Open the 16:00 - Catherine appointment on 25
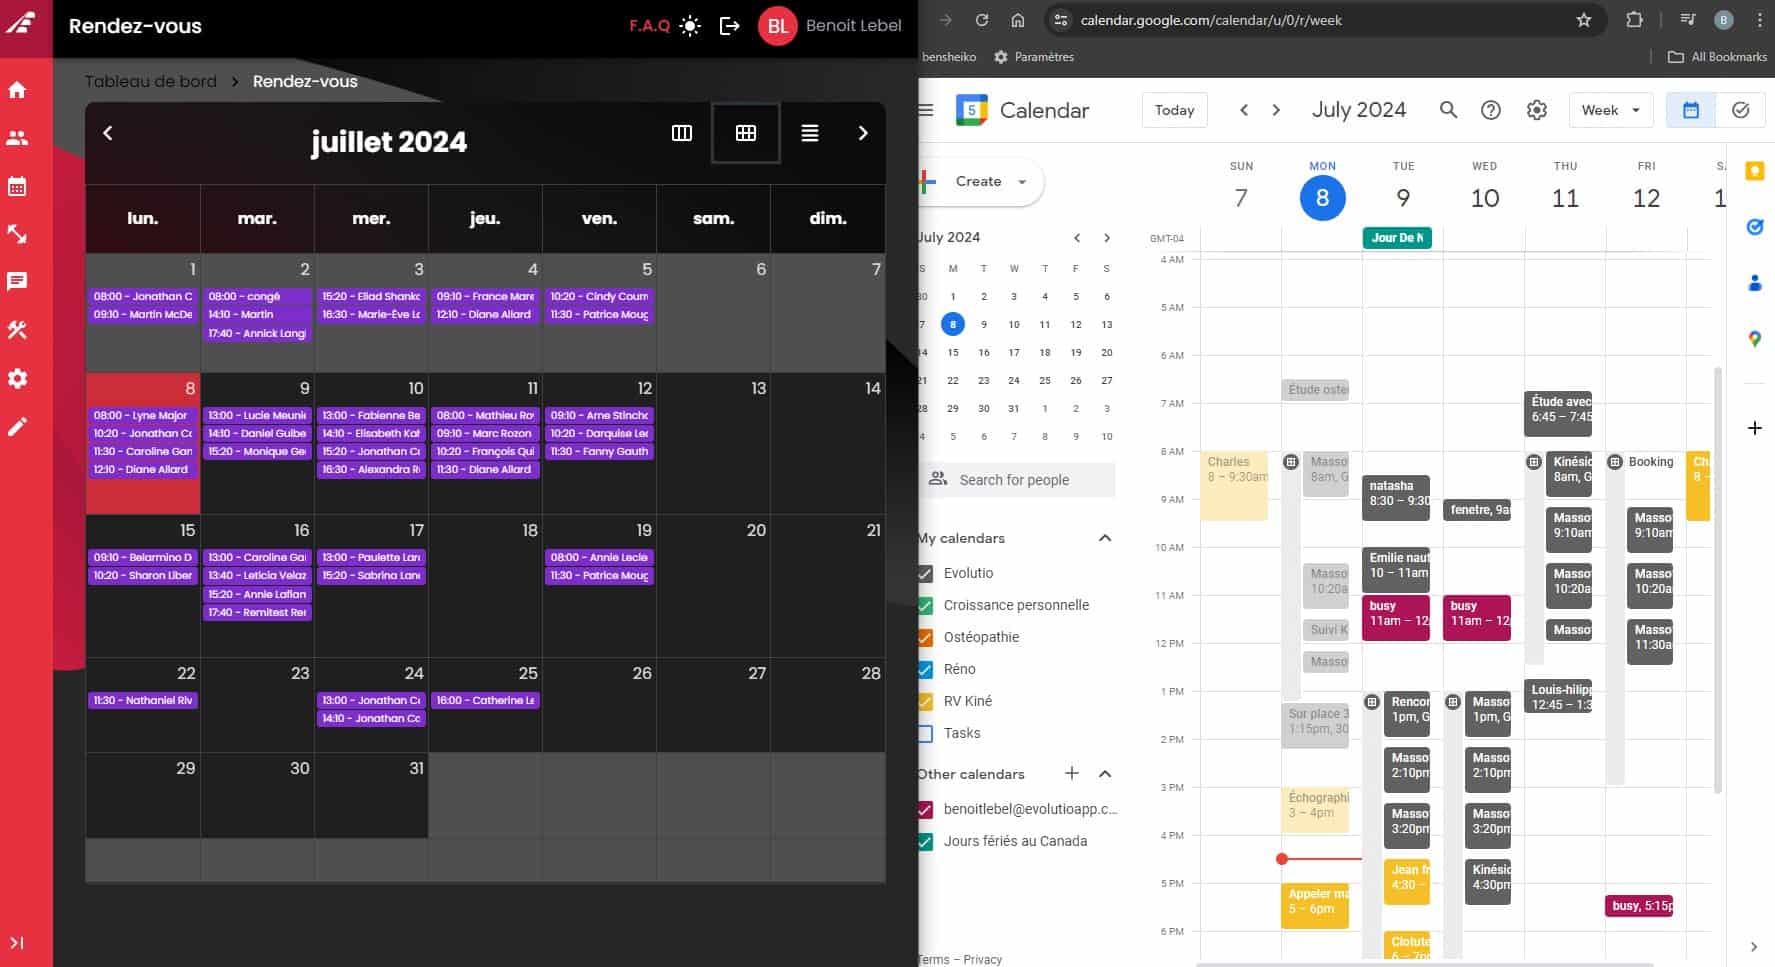1775x967 pixels. 485,700
